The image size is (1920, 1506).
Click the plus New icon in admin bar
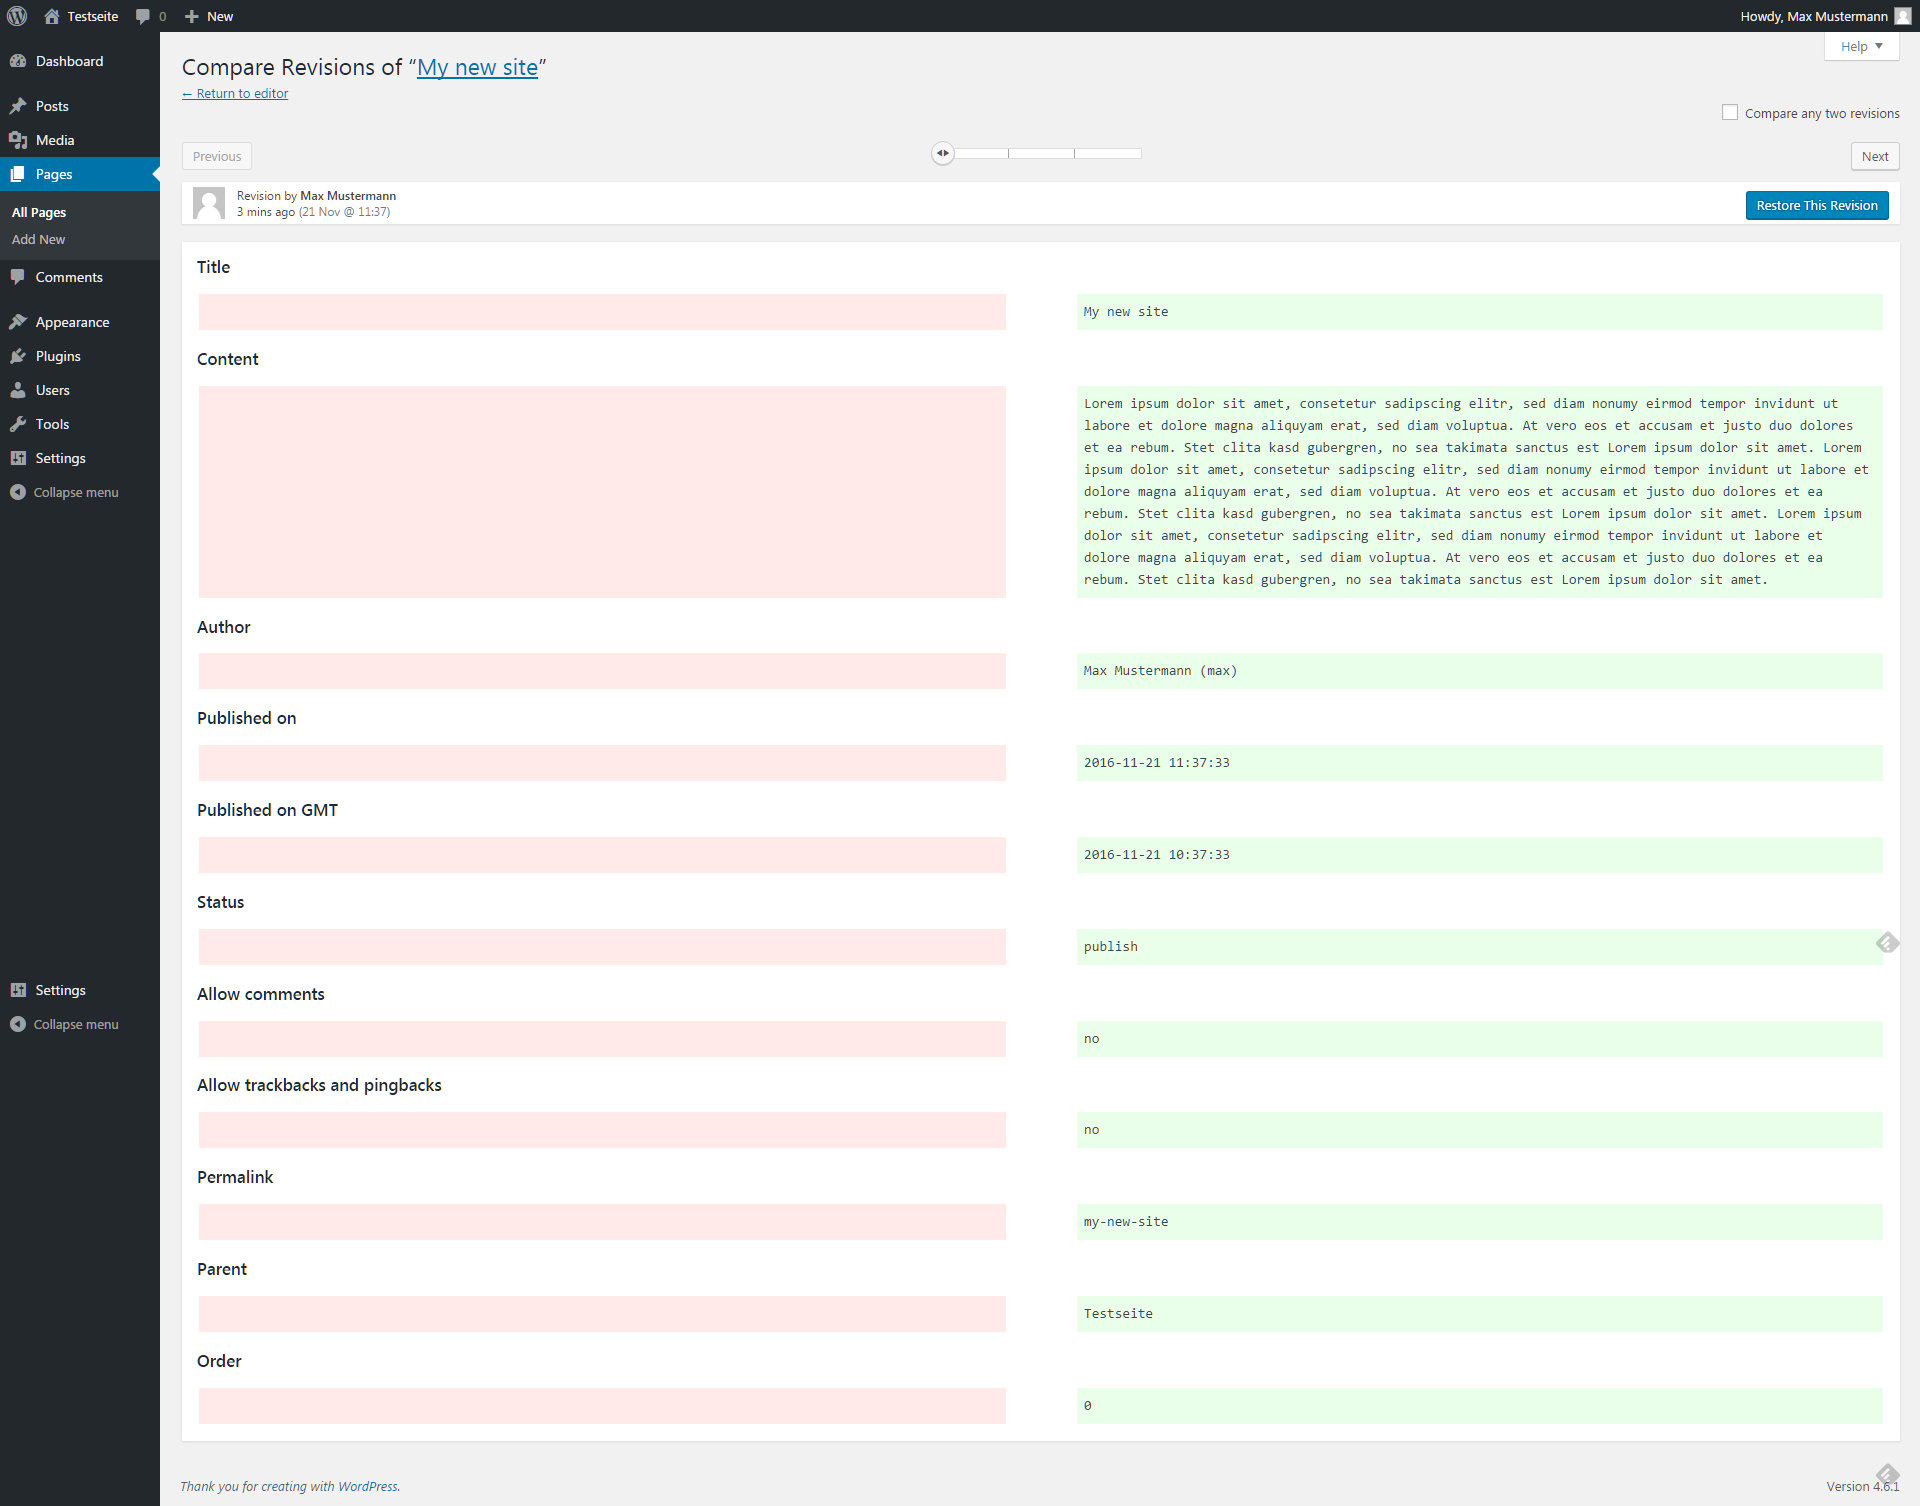pyautogui.click(x=192, y=16)
